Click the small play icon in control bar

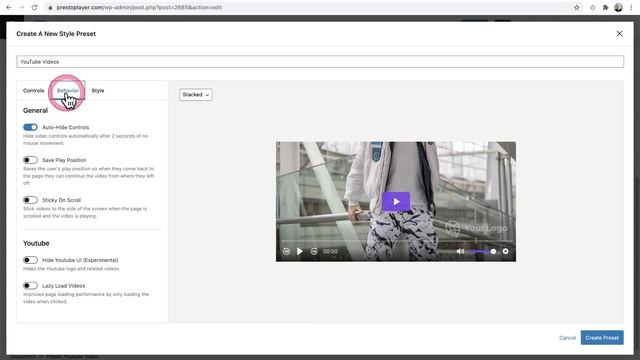tap(300, 251)
